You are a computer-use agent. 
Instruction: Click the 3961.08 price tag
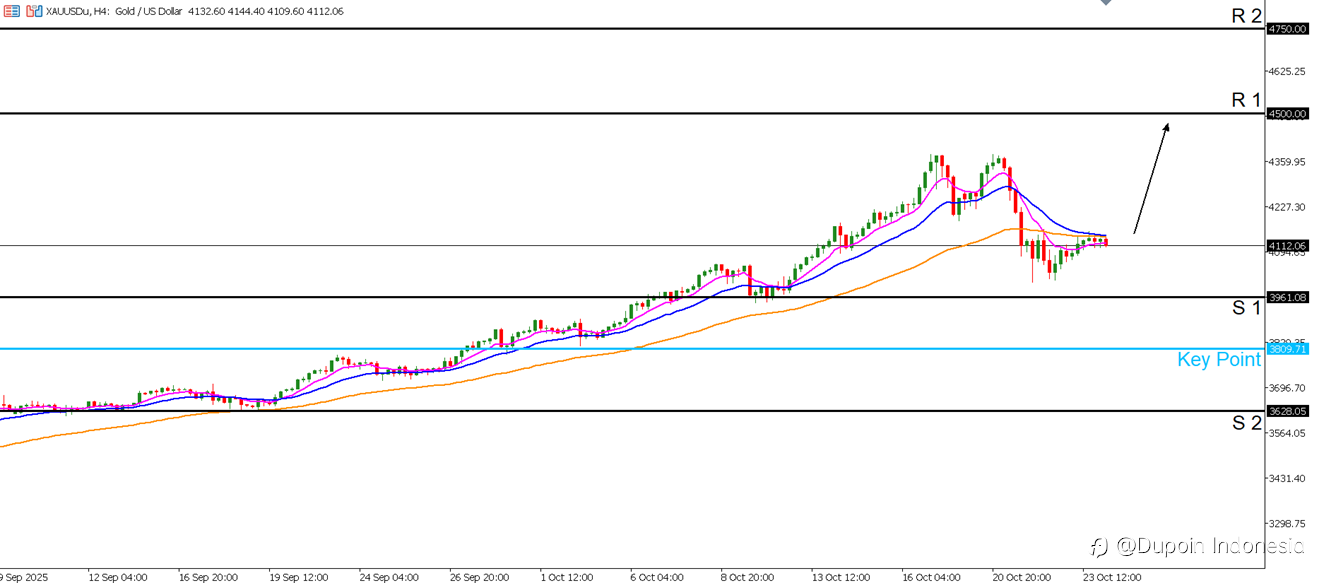(x=1287, y=297)
